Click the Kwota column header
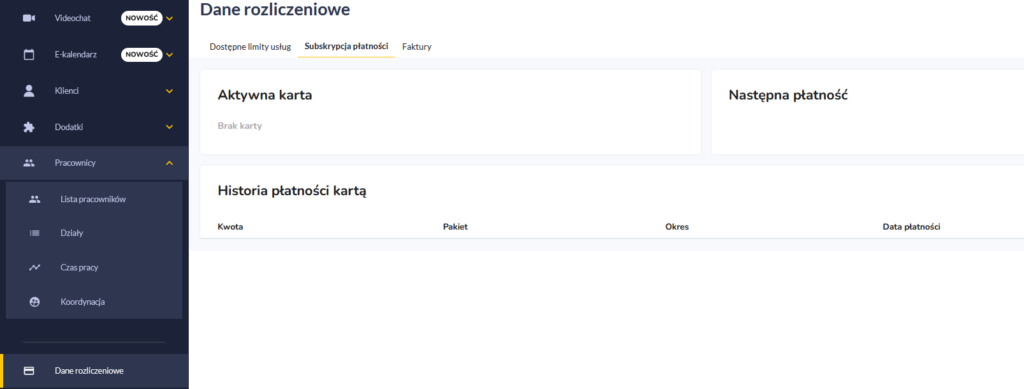This screenshot has height=389, width=1024. pos(230,226)
